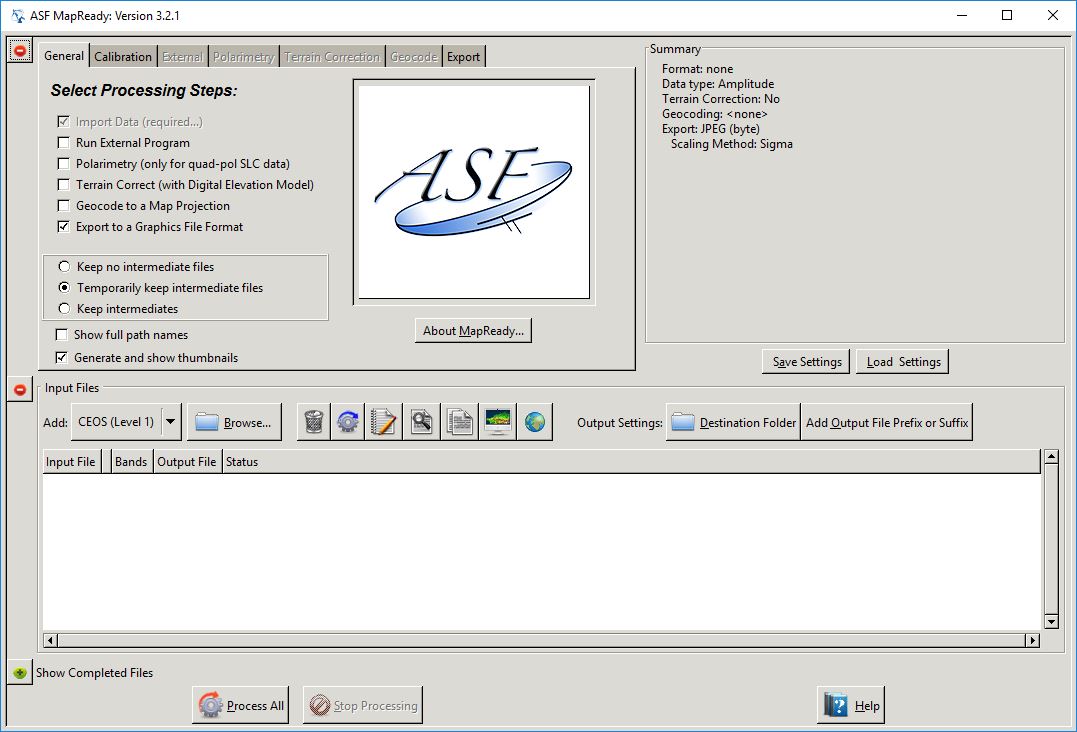Enable Show full path names
1077x732 pixels.
point(62,334)
